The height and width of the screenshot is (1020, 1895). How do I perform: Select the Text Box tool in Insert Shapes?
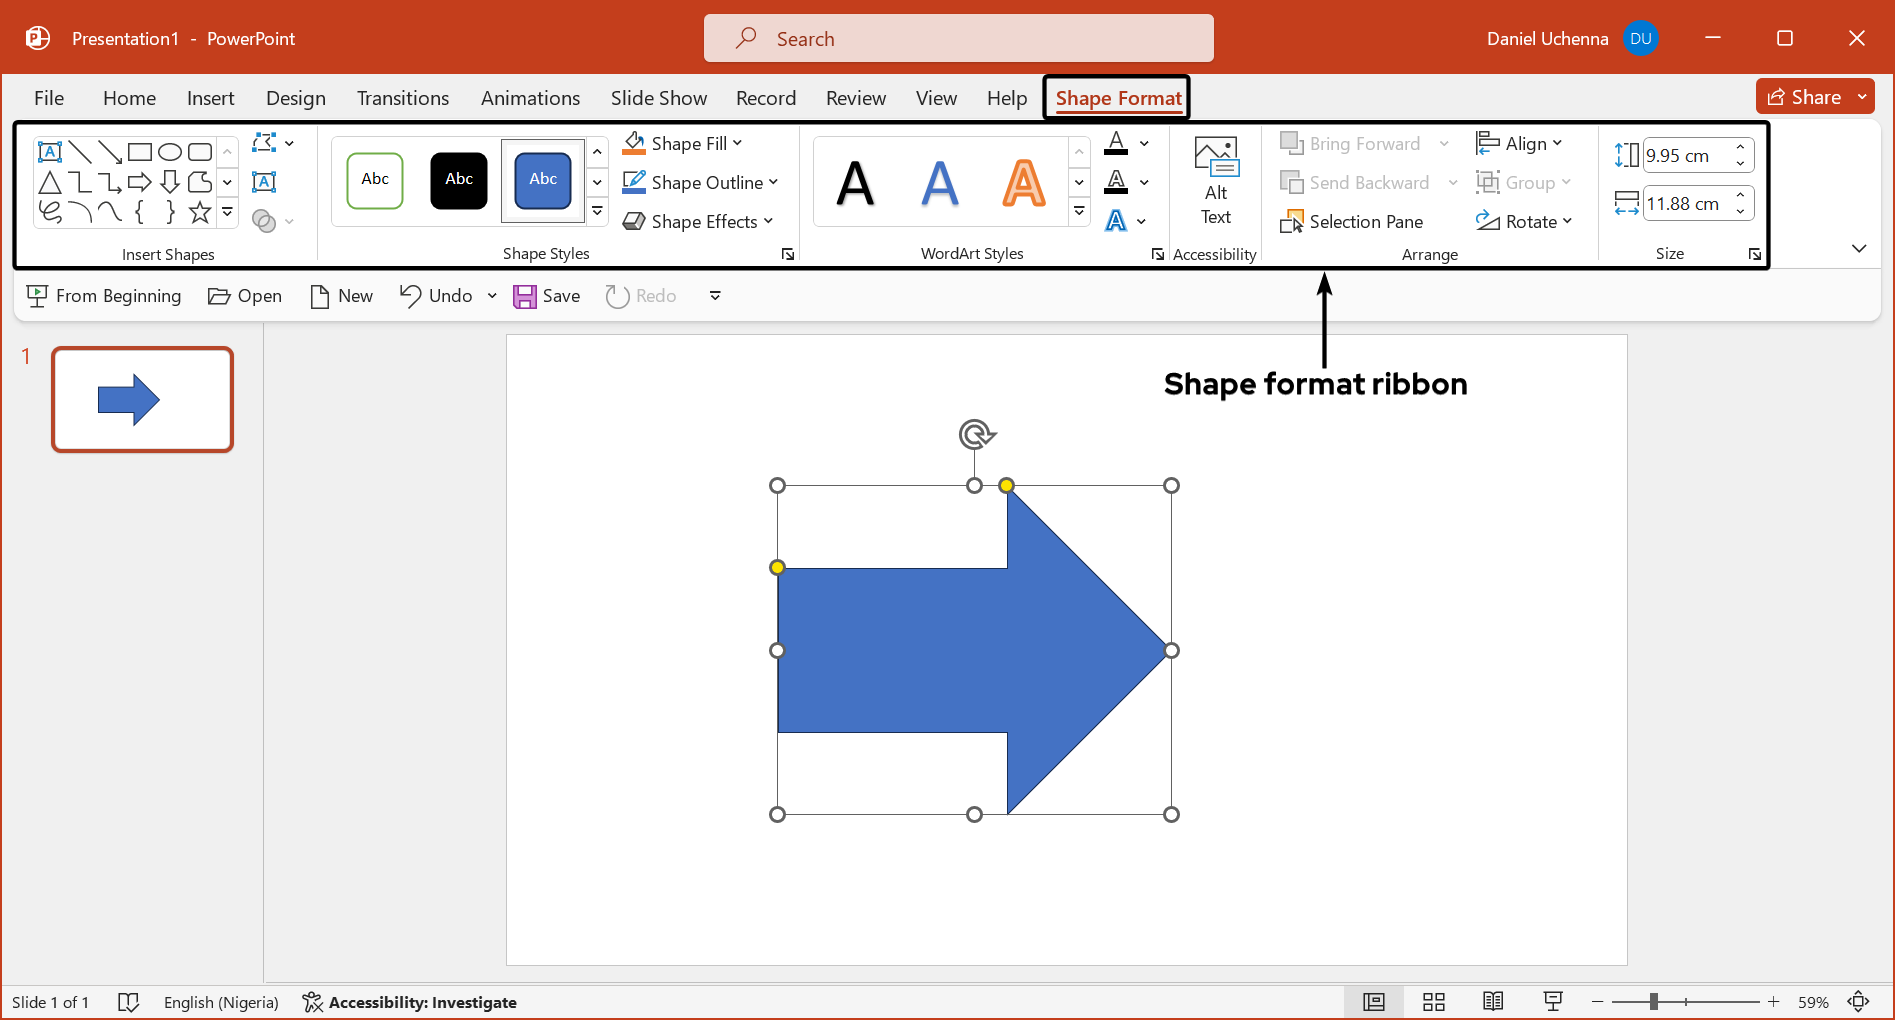(x=49, y=151)
